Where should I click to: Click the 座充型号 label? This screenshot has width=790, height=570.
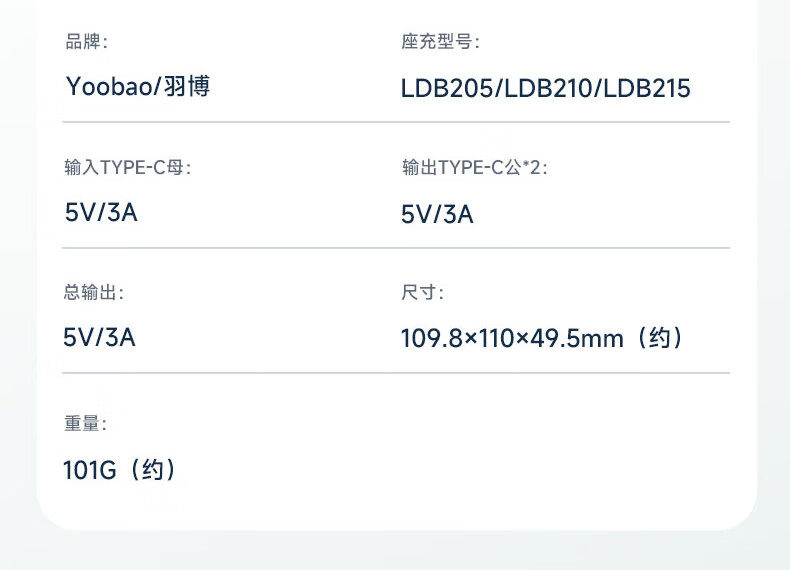tap(440, 42)
